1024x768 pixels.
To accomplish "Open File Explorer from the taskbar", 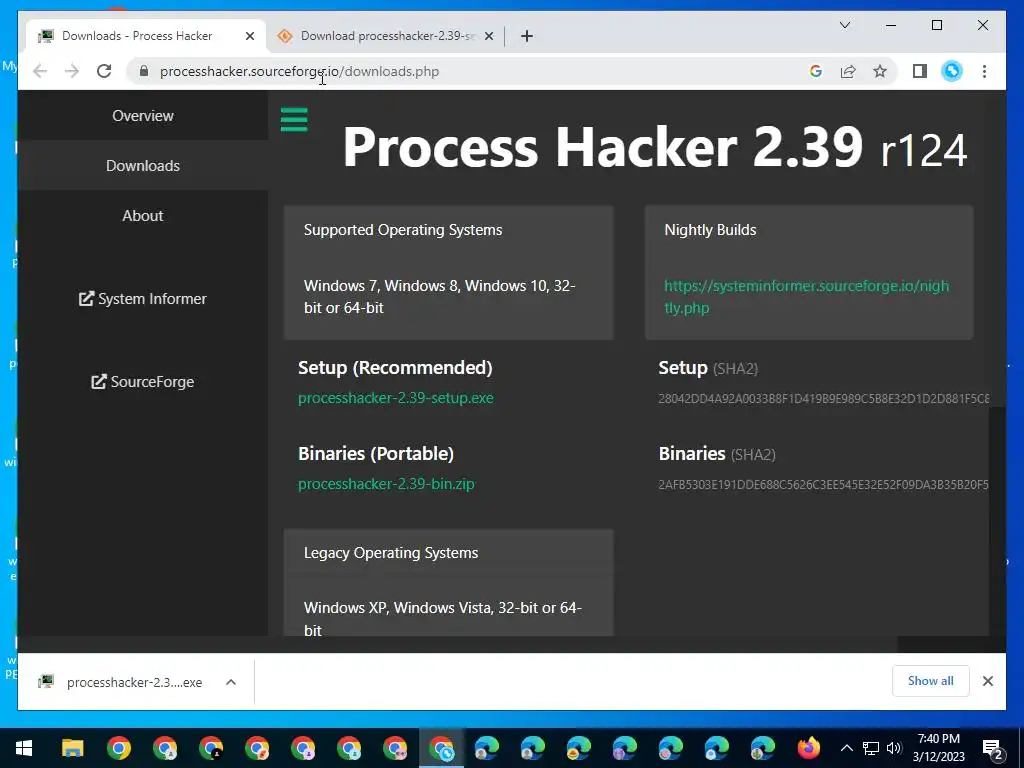I will tap(72, 748).
